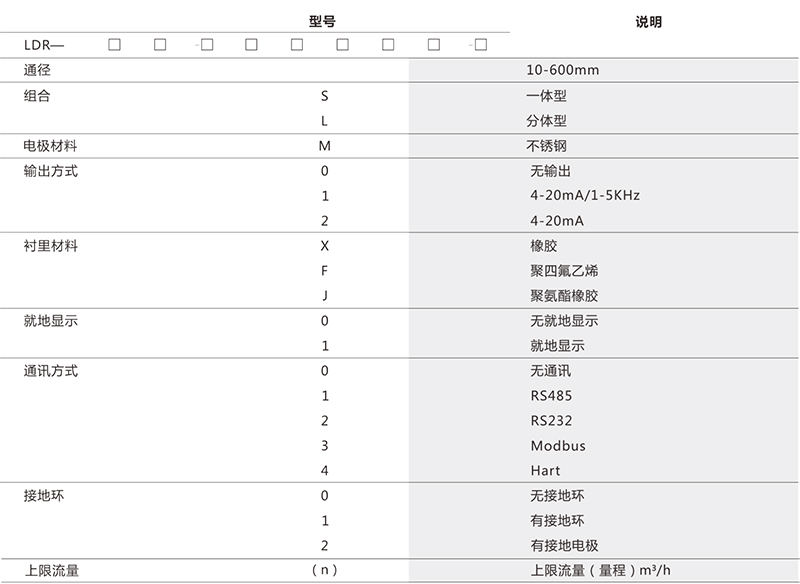800x584 pixels.
Task: Click the last checkbox in LDR row
Action: click(481, 45)
